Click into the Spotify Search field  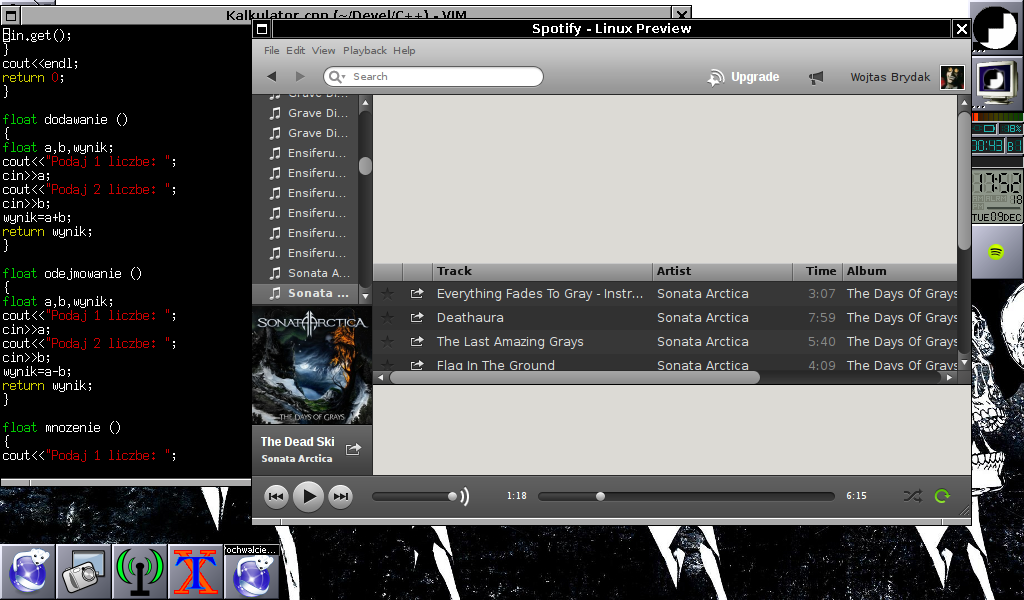pyautogui.click(x=434, y=76)
